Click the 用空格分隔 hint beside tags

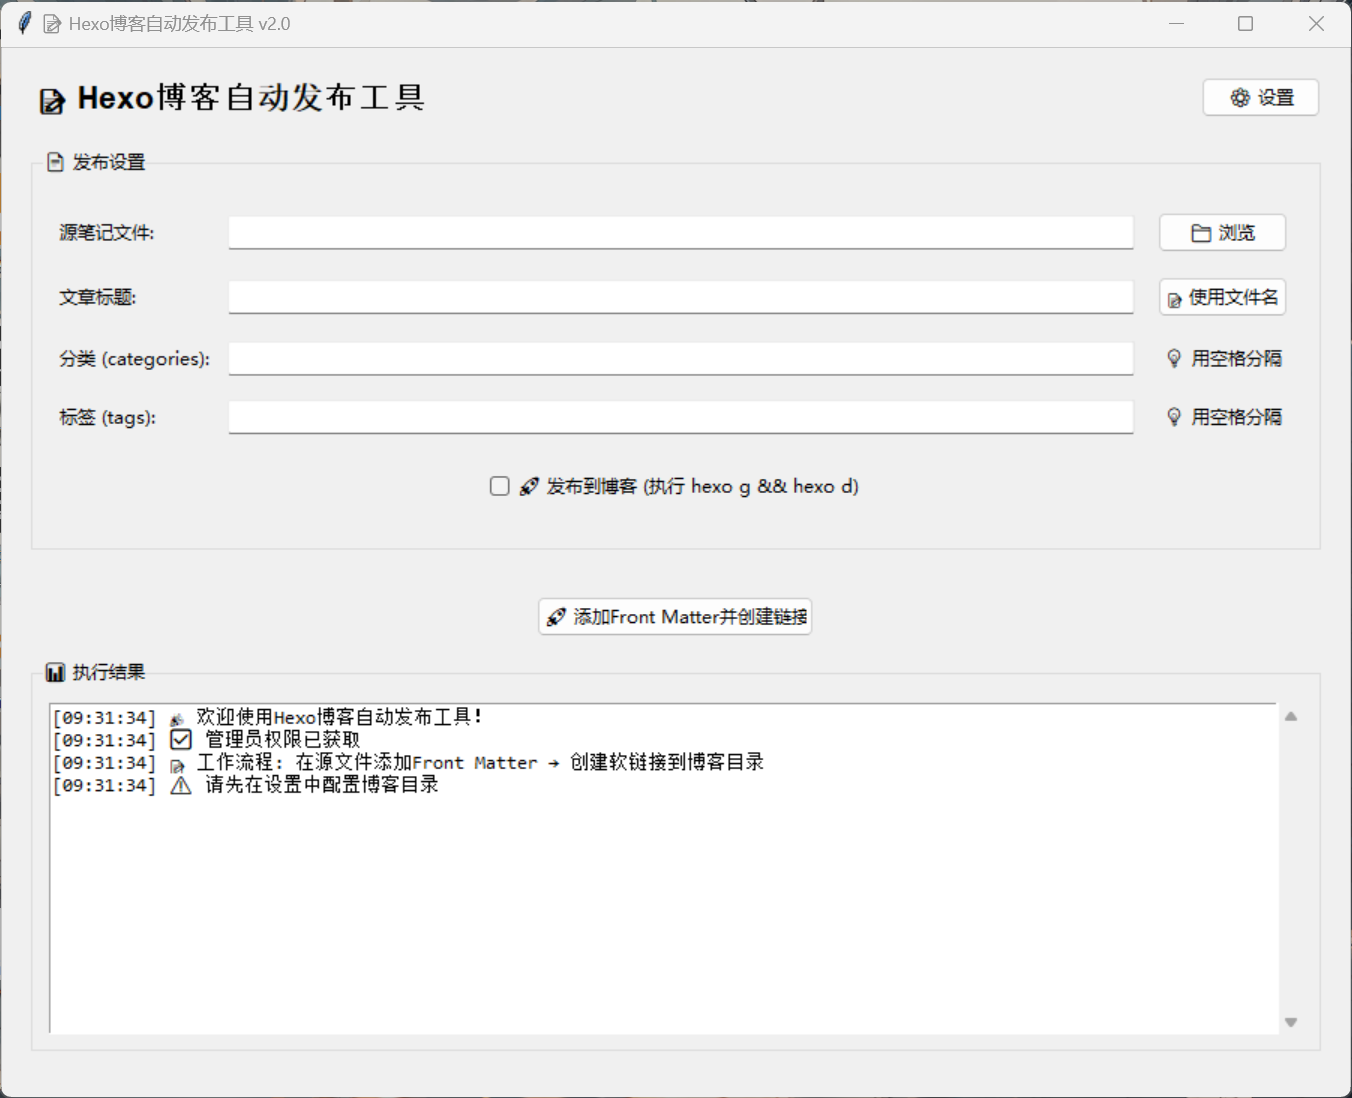[1236, 417]
